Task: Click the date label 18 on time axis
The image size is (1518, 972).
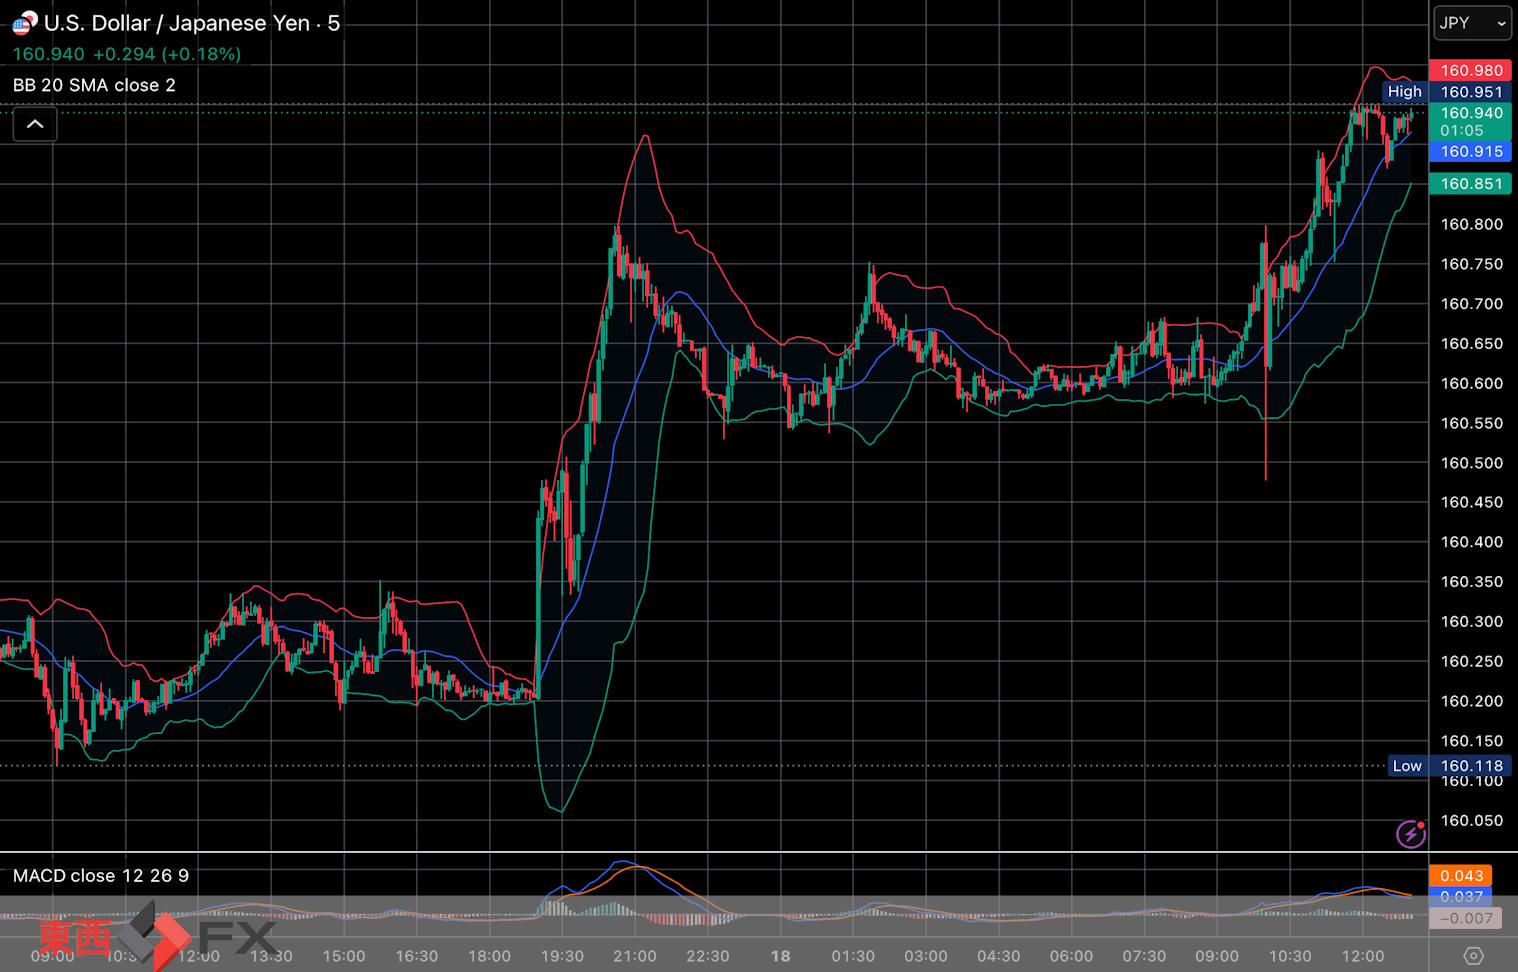Action: [x=780, y=956]
